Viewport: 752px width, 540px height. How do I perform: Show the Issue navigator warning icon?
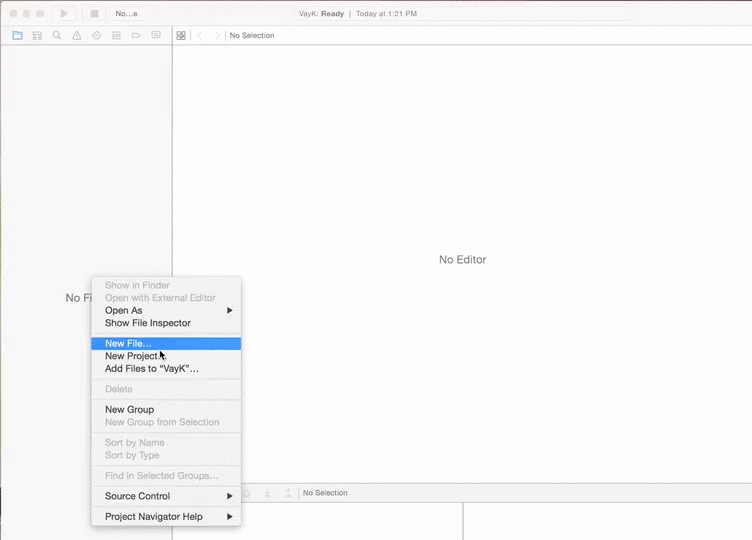click(x=77, y=35)
